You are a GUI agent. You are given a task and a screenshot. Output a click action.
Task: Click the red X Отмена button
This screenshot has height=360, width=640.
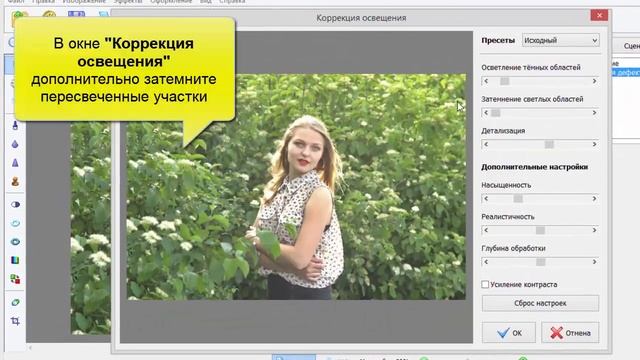pyautogui.click(x=570, y=333)
